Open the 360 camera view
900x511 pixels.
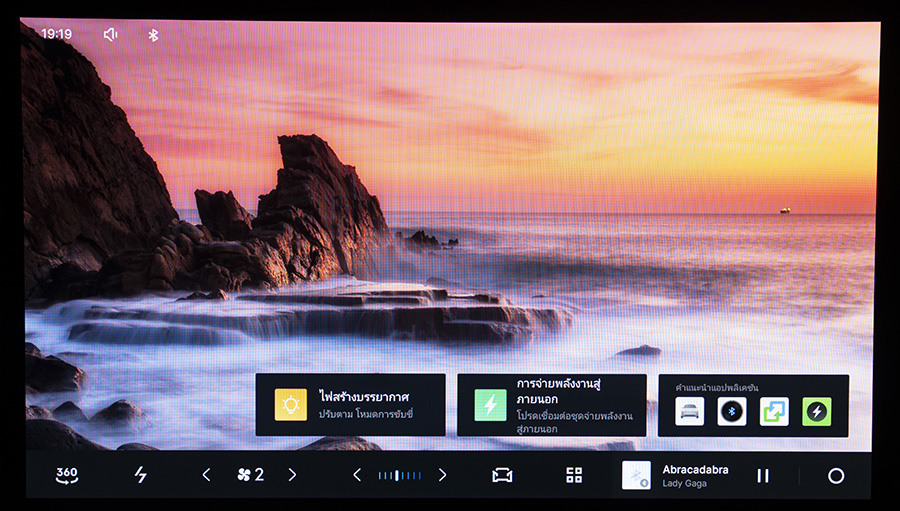(67, 475)
